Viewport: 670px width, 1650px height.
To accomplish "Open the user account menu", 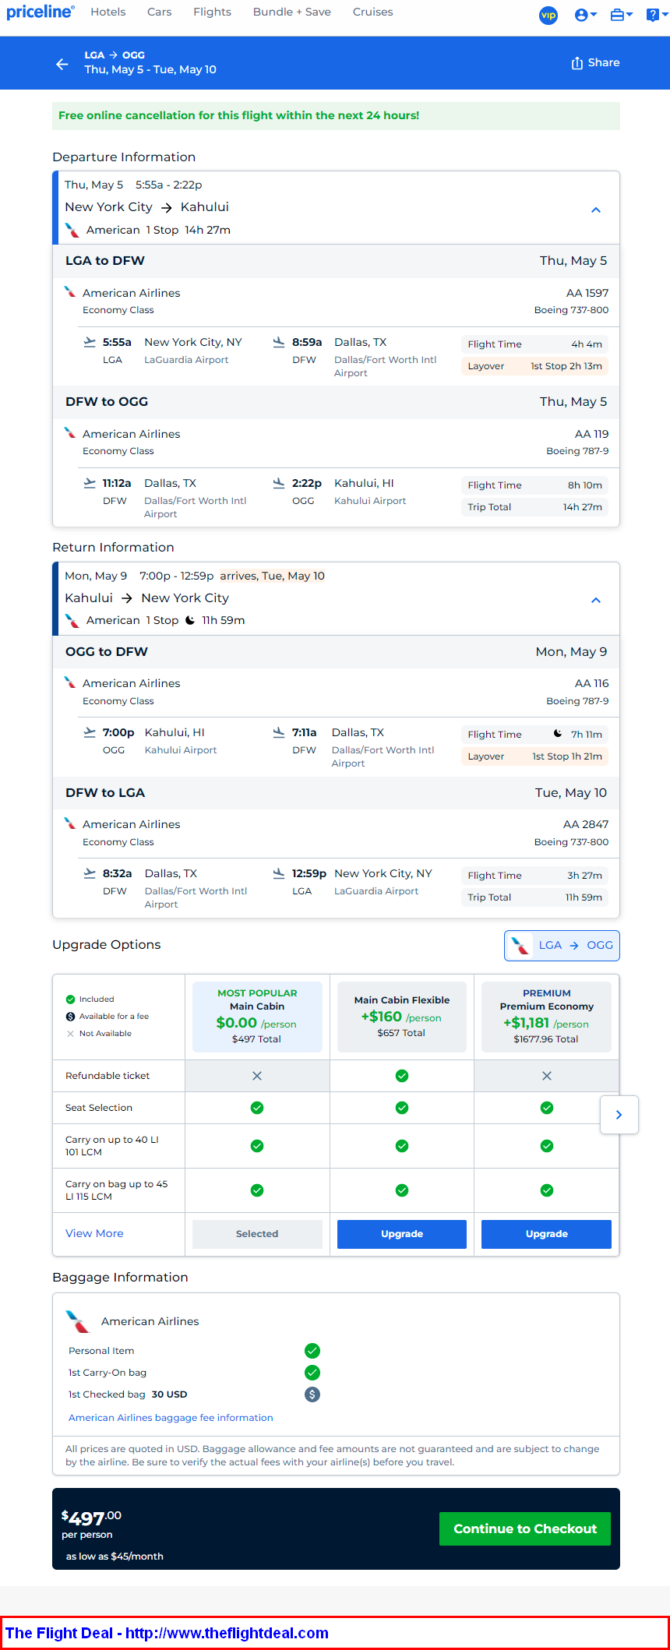I will tap(585, 15).
